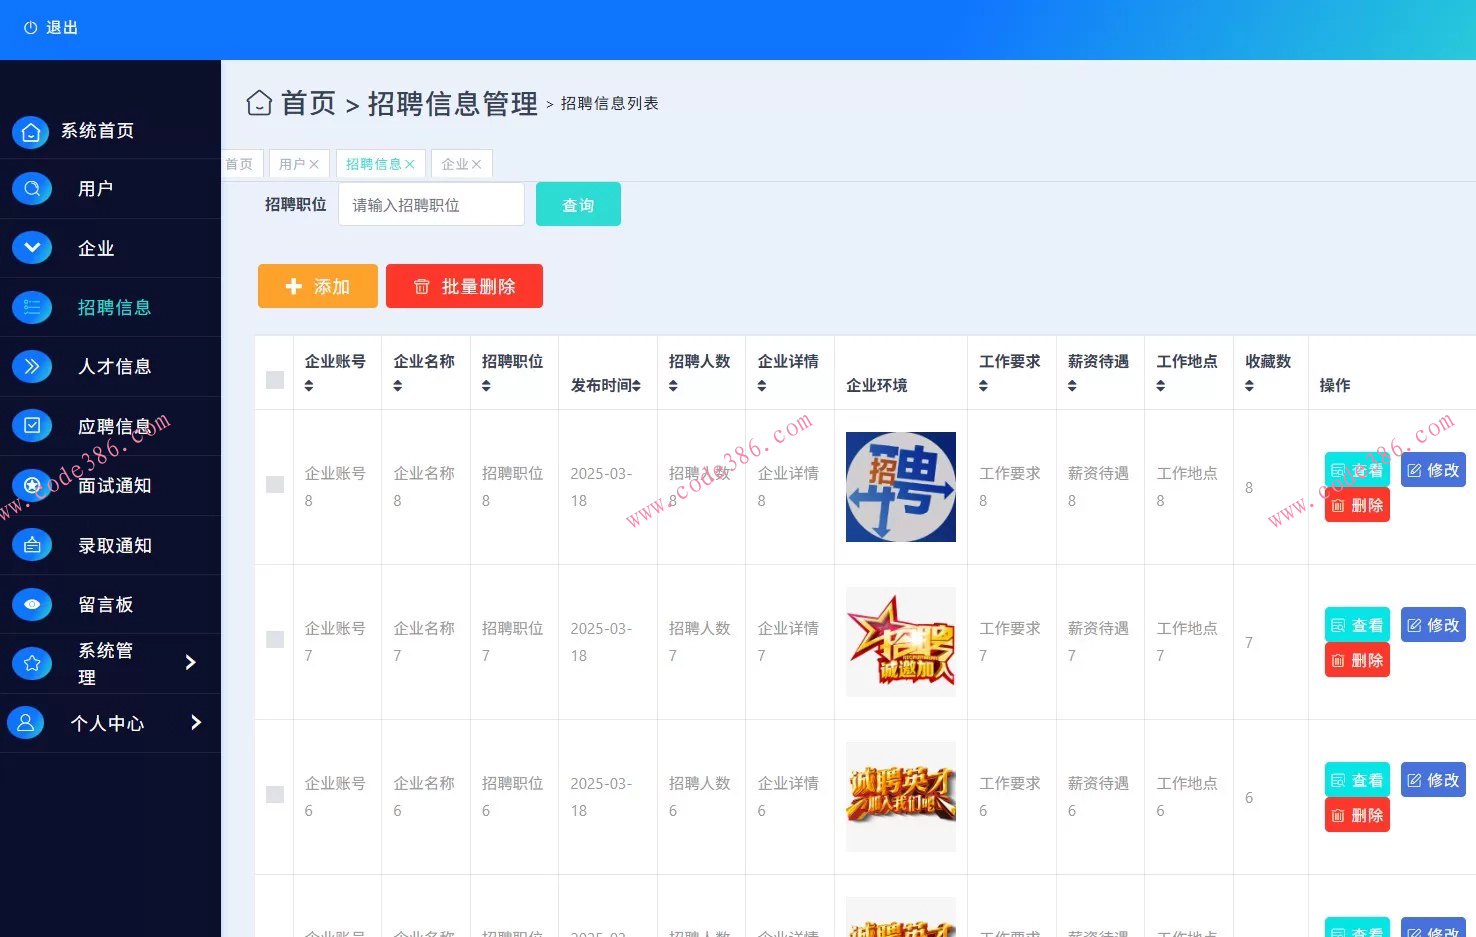Check the row checkbox for 企业账号8
1476x937 pixels.
[x=274, y=485]
